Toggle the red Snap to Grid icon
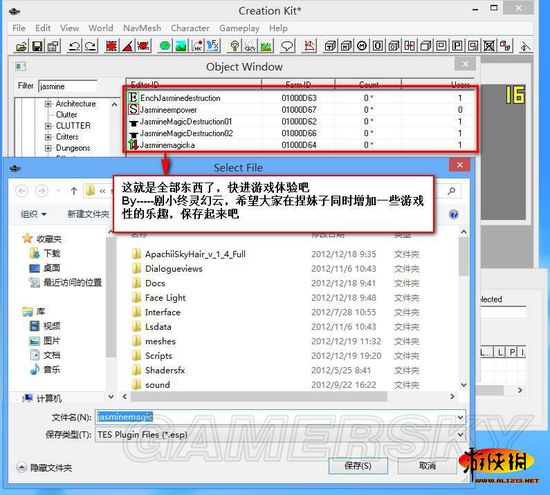Image resolution: width=550 pixels, height=495 pixels. 112,46
